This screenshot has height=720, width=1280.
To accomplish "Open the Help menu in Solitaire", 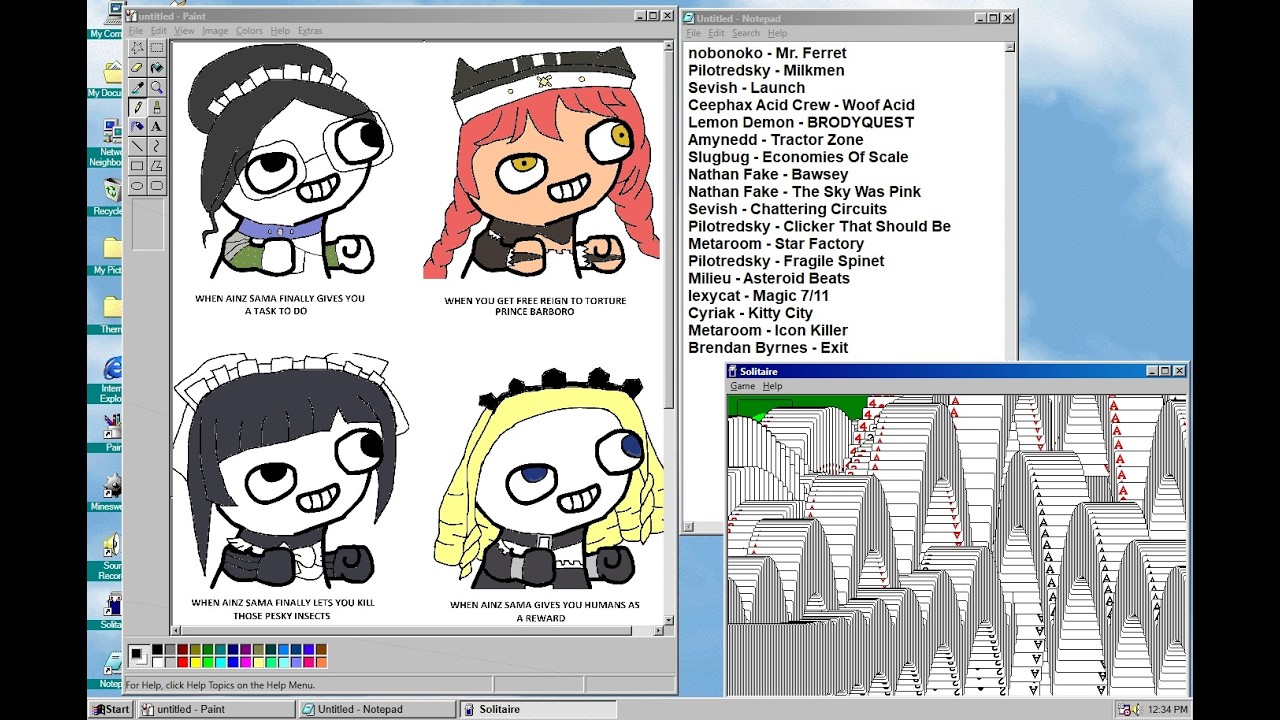I will point(772,386).
